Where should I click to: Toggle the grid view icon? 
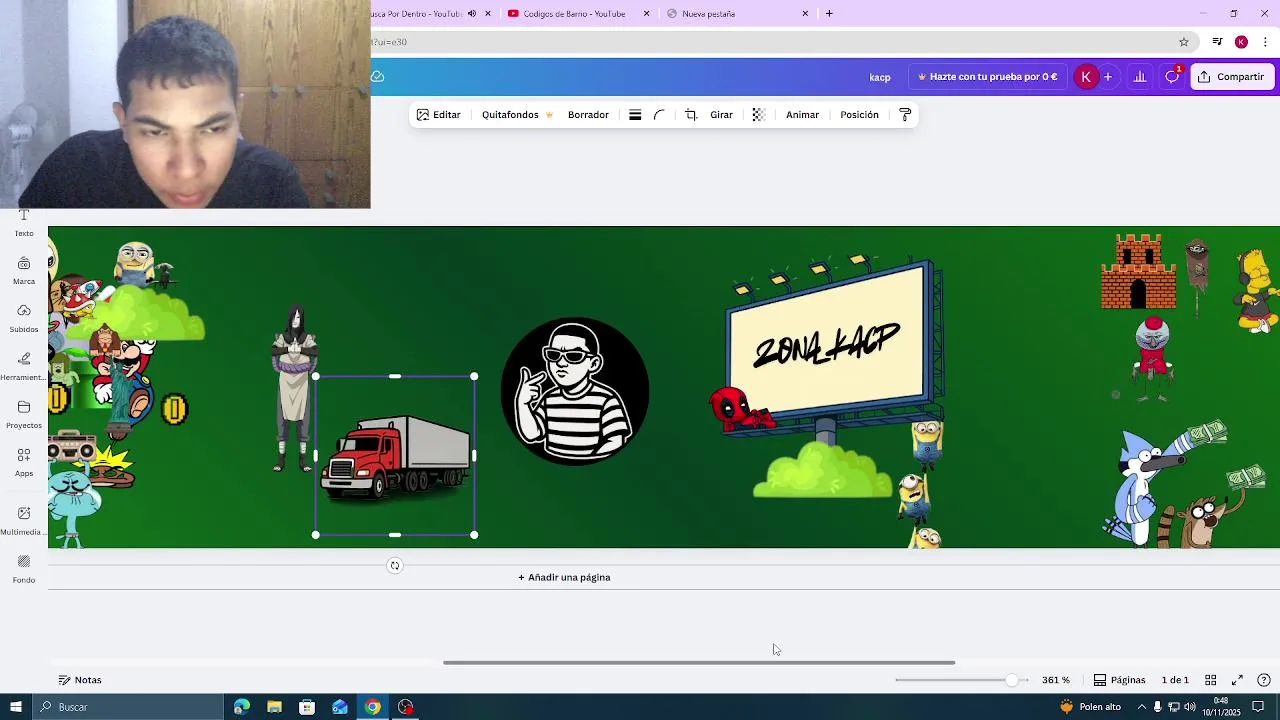[1210, 680]
